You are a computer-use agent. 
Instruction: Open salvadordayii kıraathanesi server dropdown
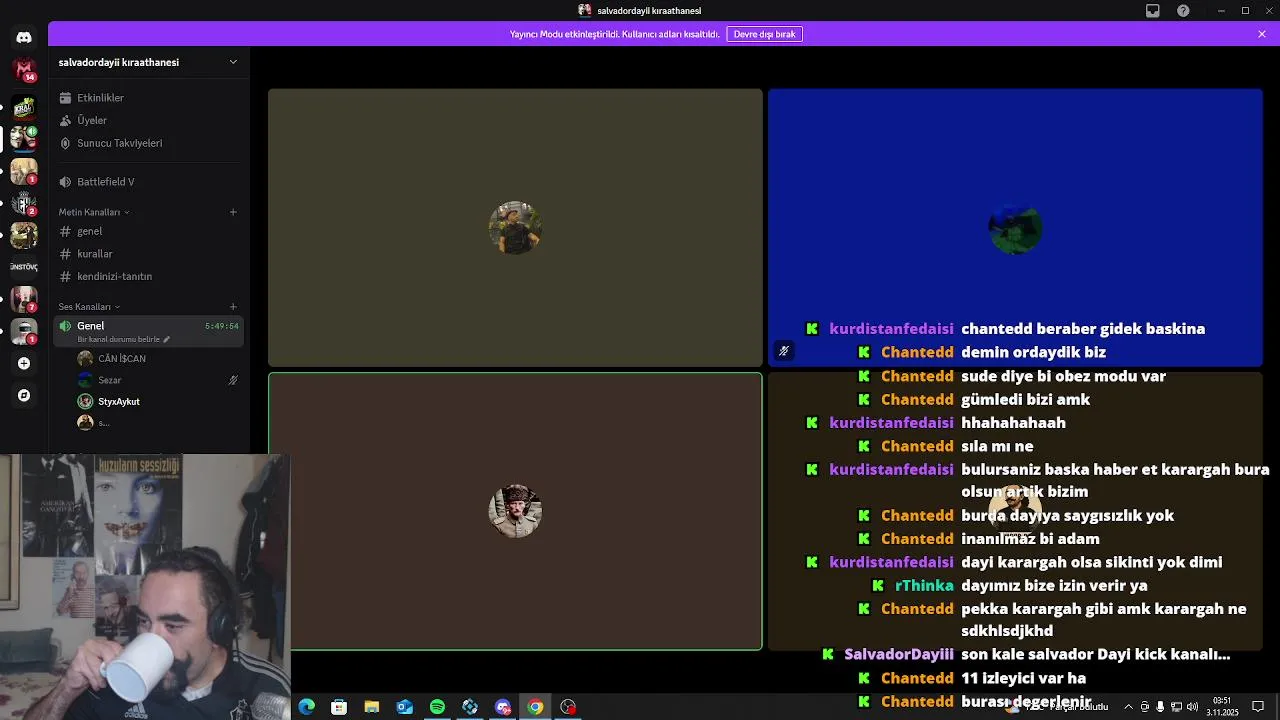click(x=148, y=62)
